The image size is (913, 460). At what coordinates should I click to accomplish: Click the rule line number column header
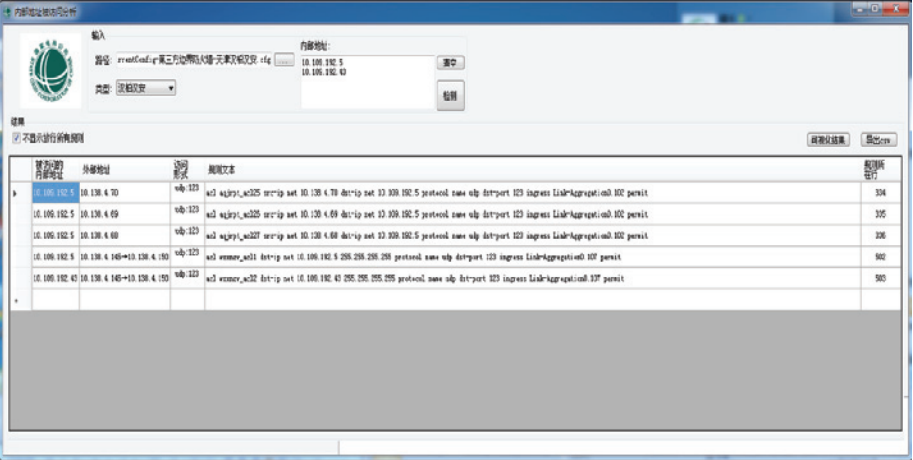(879, 168)
